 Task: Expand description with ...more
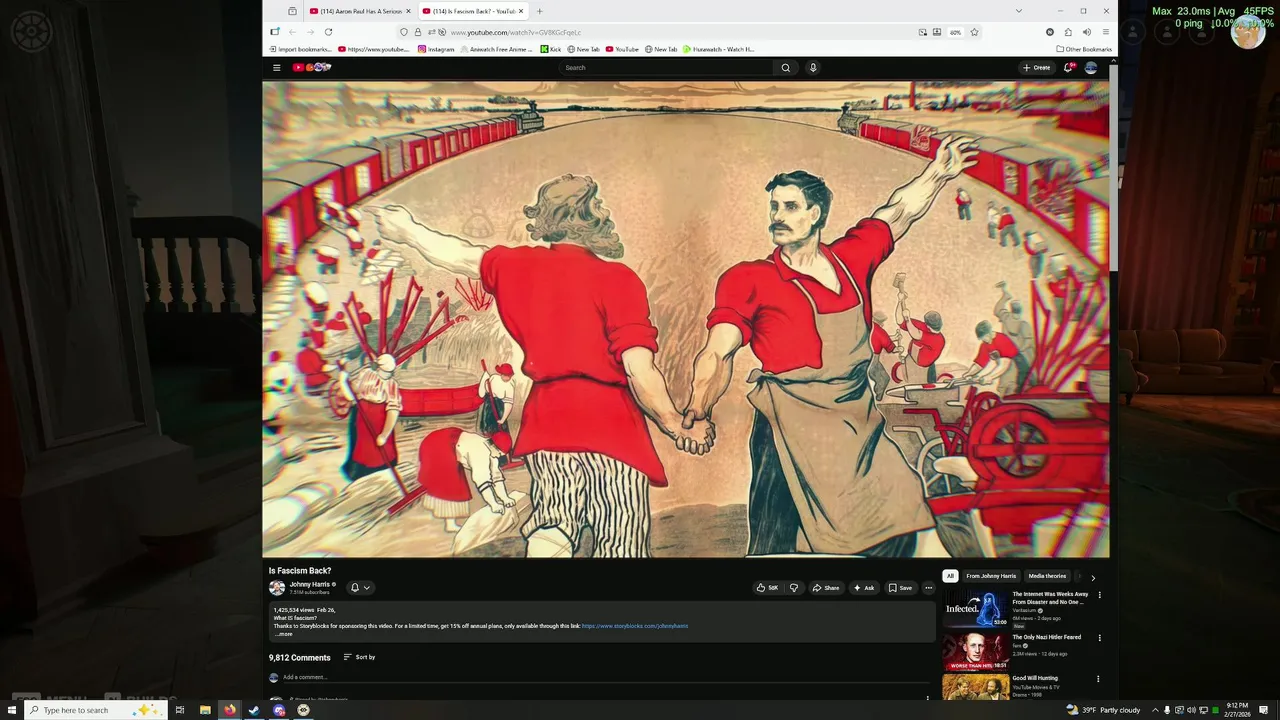[284, 634]
